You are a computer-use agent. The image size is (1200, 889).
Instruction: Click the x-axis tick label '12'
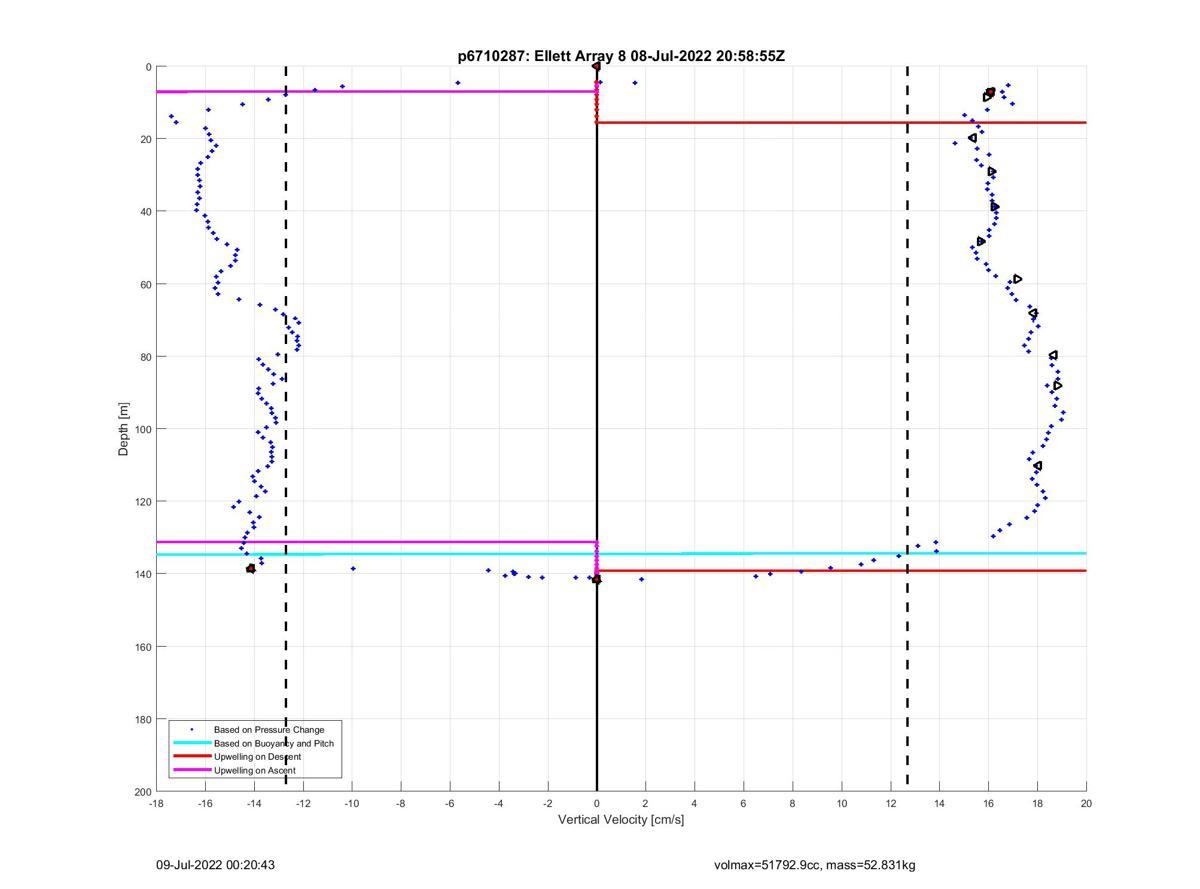tap(890, 803)
